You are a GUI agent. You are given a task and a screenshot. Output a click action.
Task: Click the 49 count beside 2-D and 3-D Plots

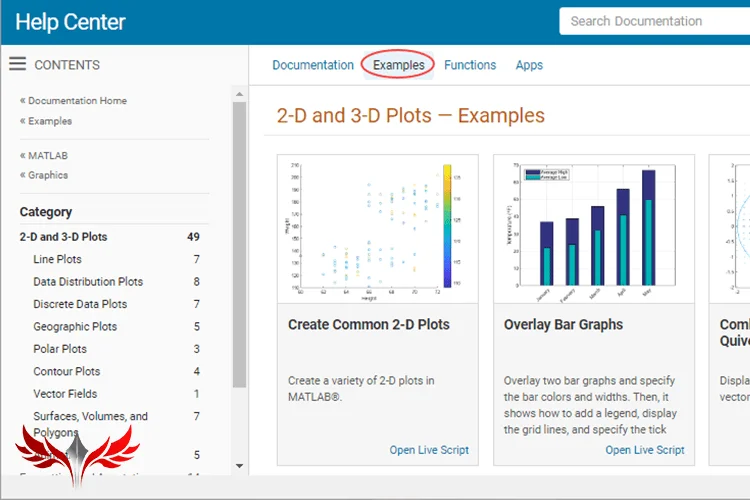[193, 237]
